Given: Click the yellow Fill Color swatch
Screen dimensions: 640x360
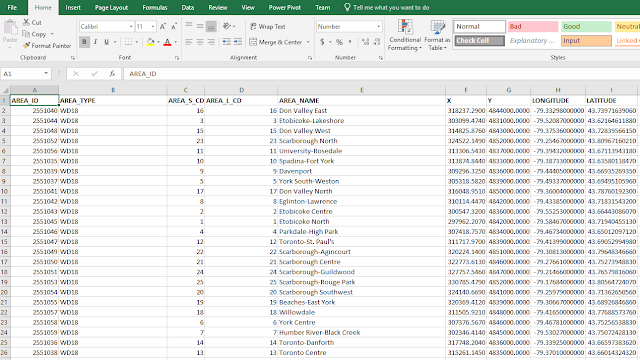Looking at the screenshot, I should 150,42.
